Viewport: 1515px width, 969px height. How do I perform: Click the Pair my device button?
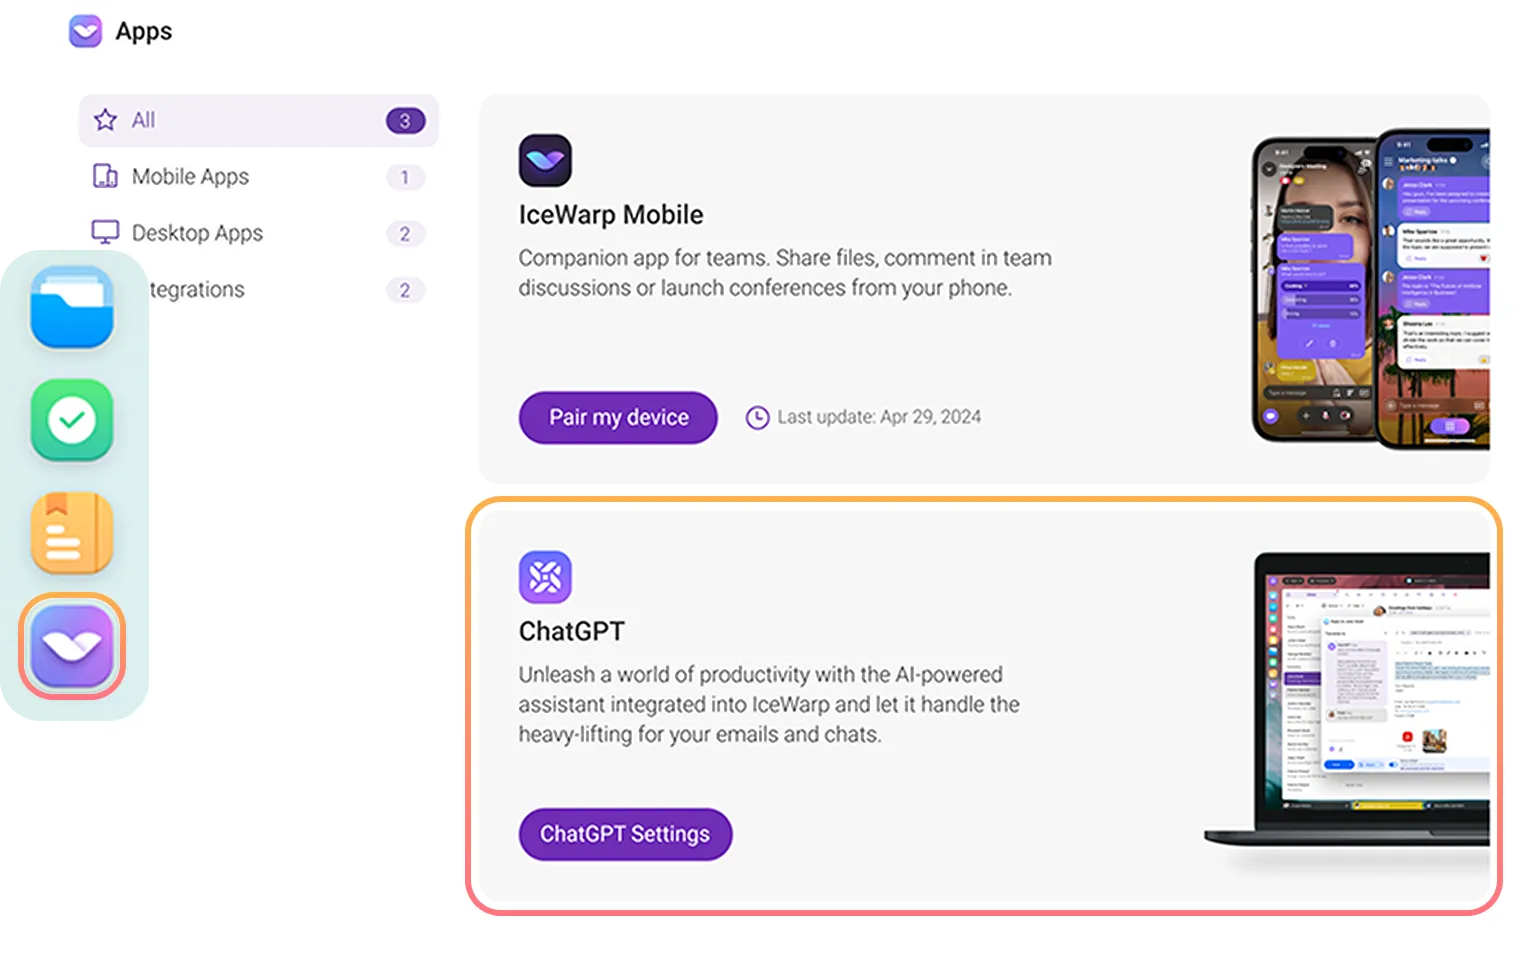(x=617, y=417)
